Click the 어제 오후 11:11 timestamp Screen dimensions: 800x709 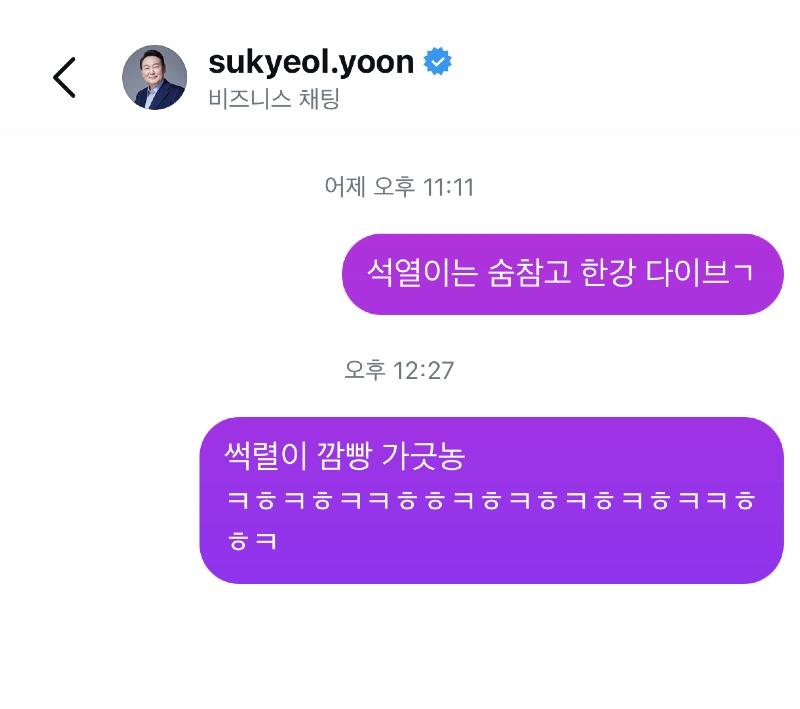399,187
